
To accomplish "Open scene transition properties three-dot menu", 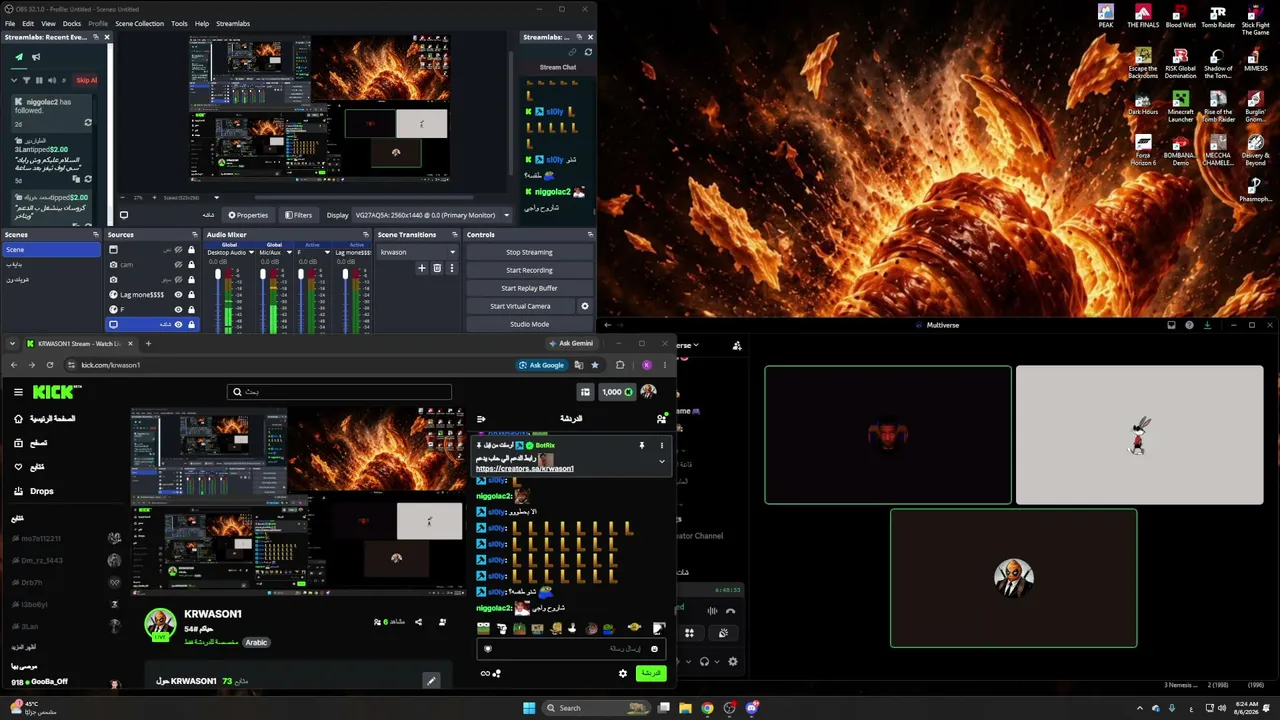I will point(452,268).
